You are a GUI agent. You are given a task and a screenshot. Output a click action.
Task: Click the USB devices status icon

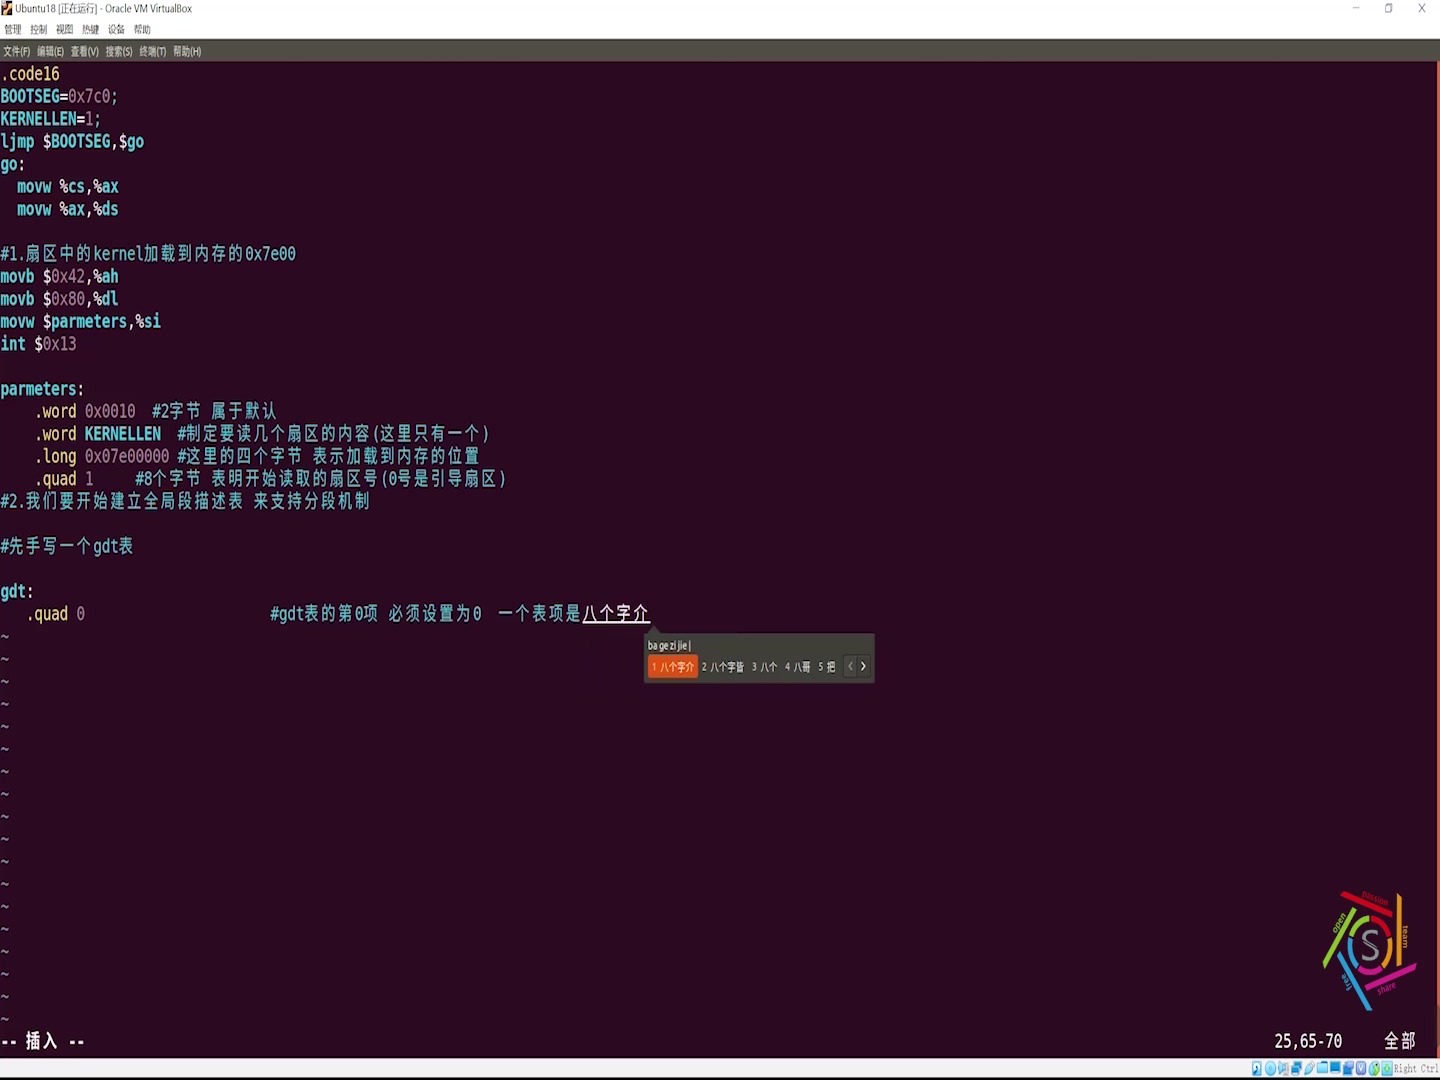(x=1309, y=1069)
